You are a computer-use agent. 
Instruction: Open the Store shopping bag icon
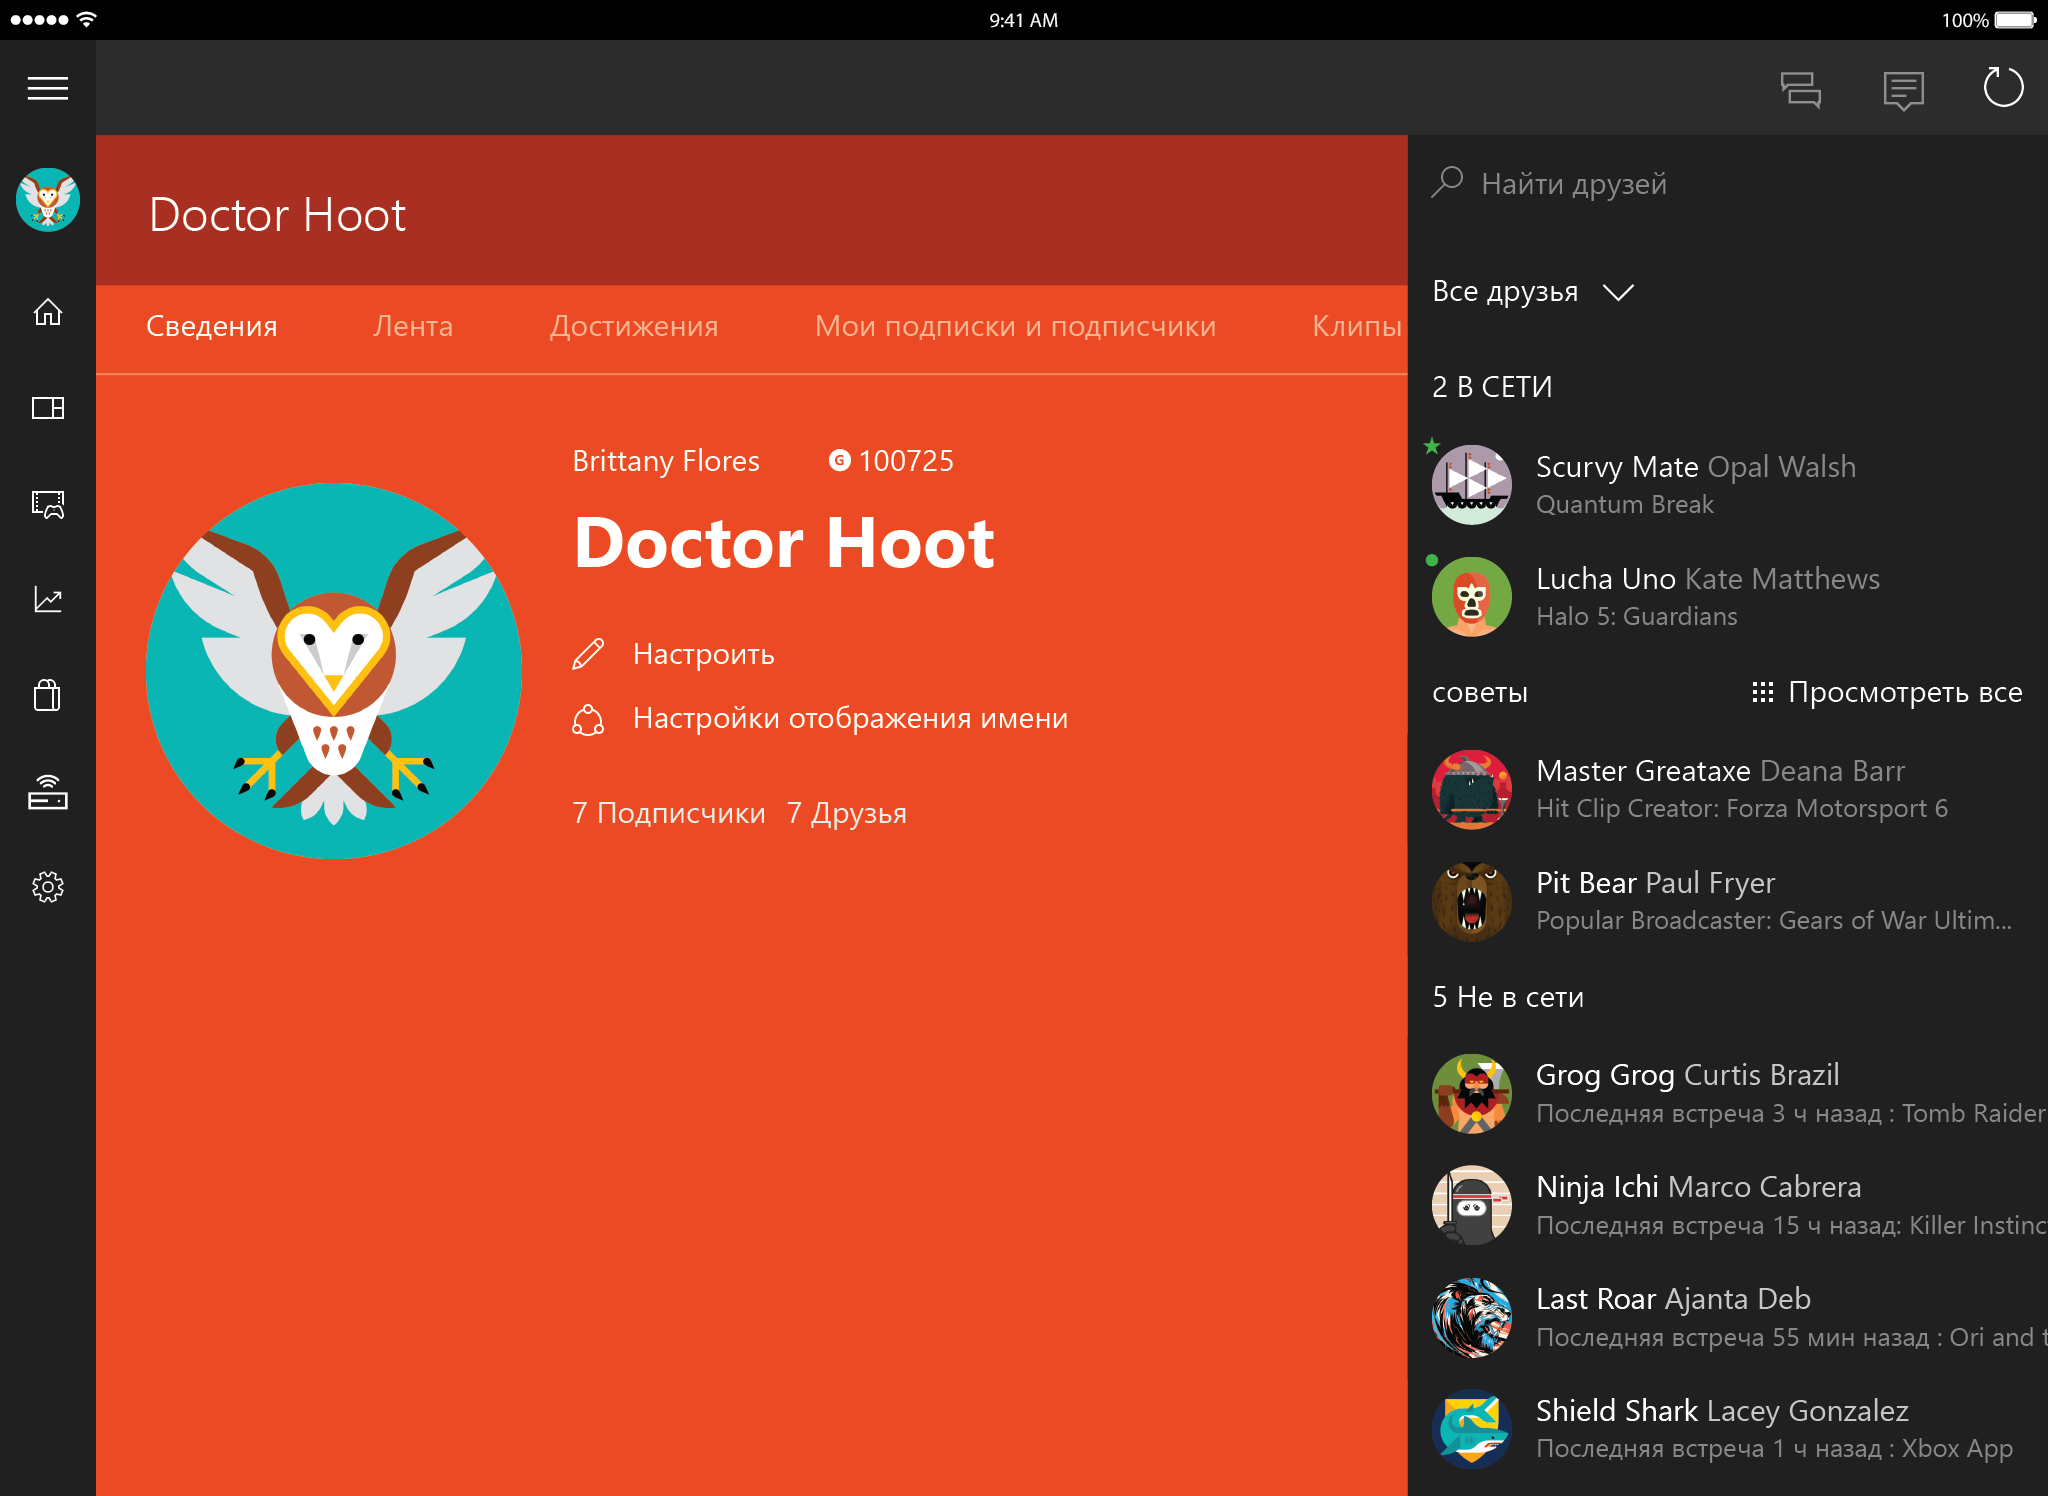coord(47,695)
